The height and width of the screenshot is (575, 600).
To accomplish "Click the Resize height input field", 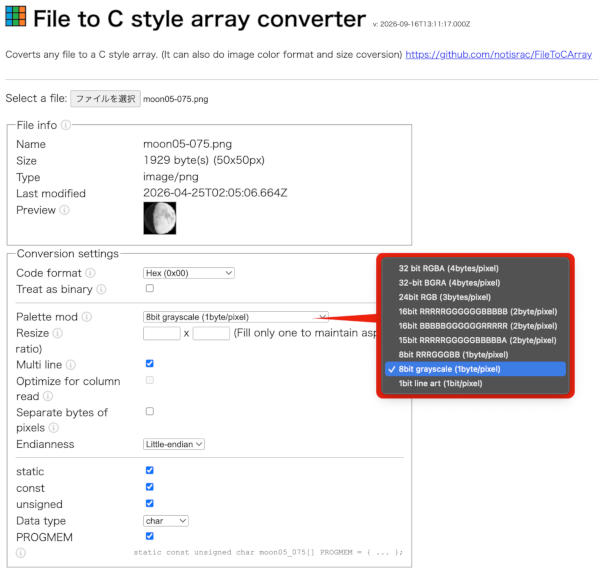I will pos(211,333).
